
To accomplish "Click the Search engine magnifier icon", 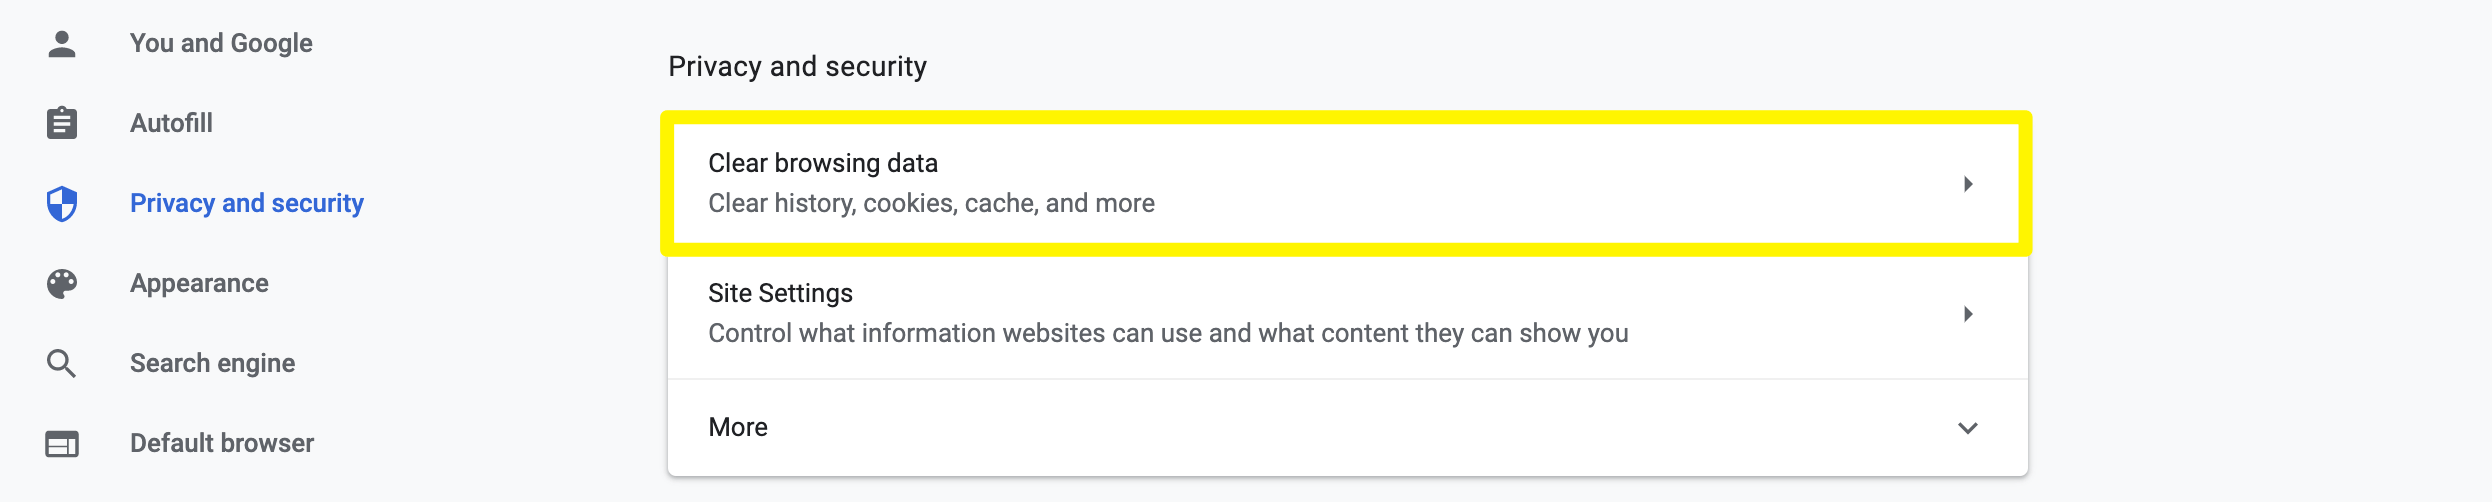I will point(62,363).
